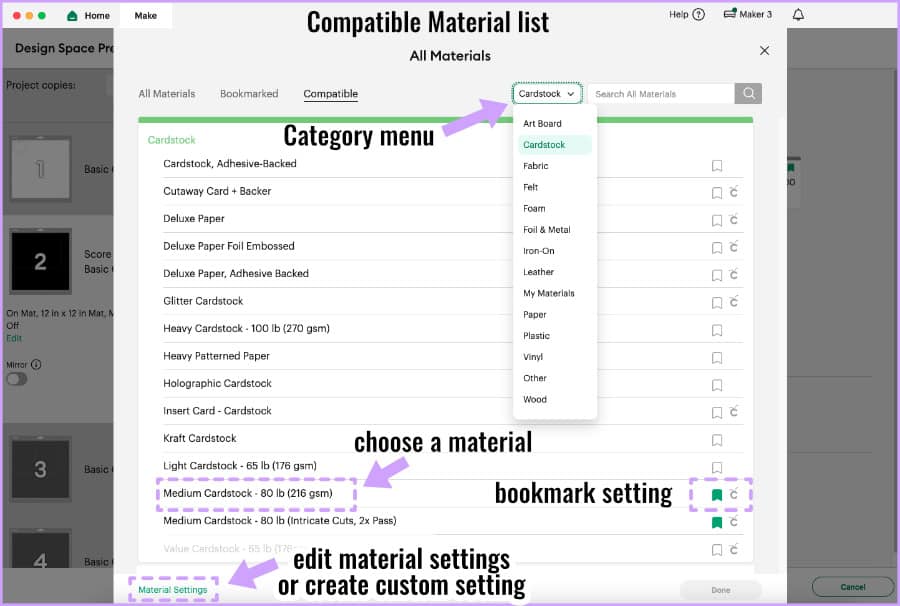This screenshot has width=900, height=606.
Task: Click Cricut icon beside Glitter Cardstock
Action: [x=734, y=302]
